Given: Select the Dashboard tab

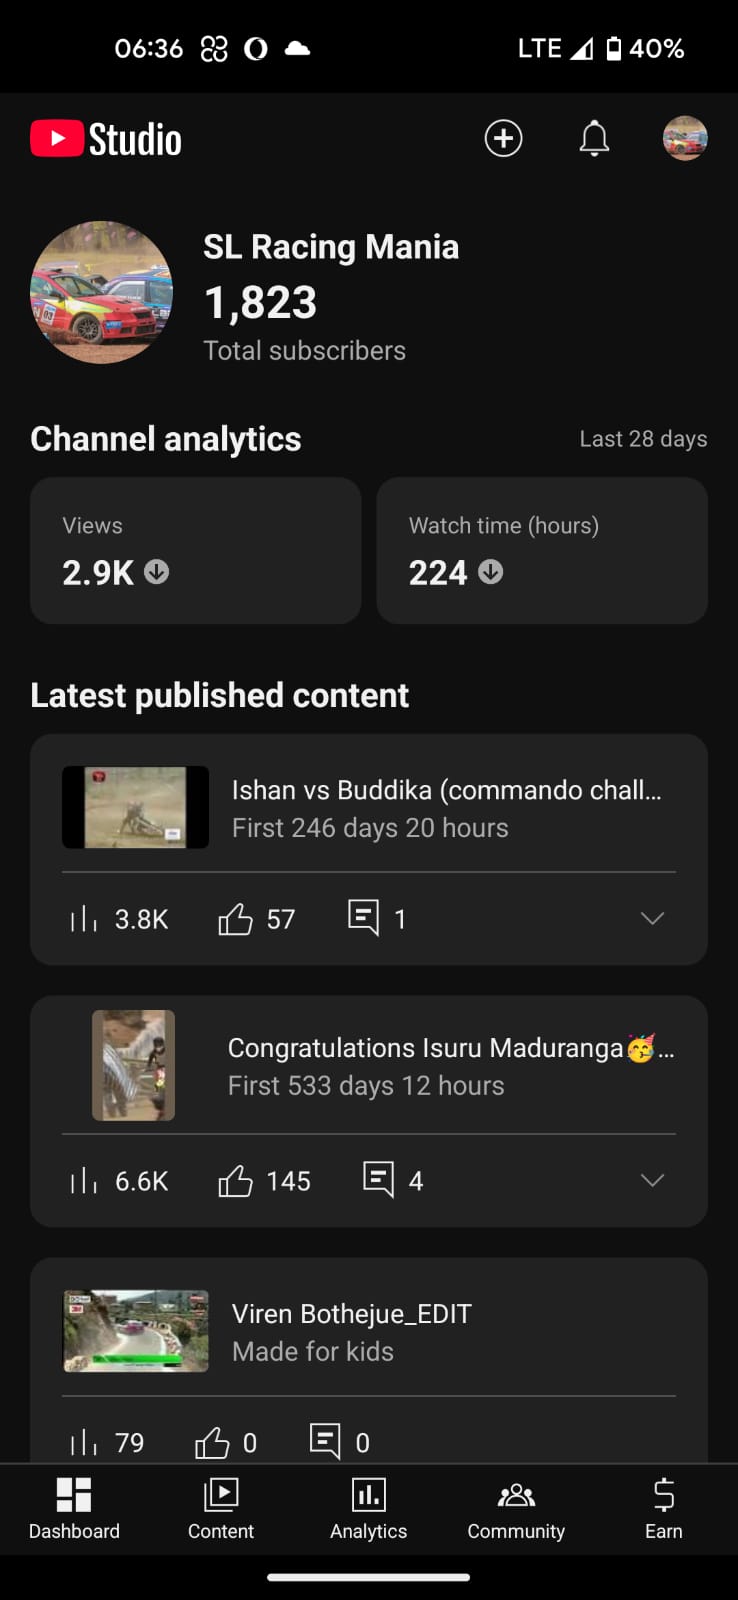Looking at the screenshot, I should (74, 1508).
